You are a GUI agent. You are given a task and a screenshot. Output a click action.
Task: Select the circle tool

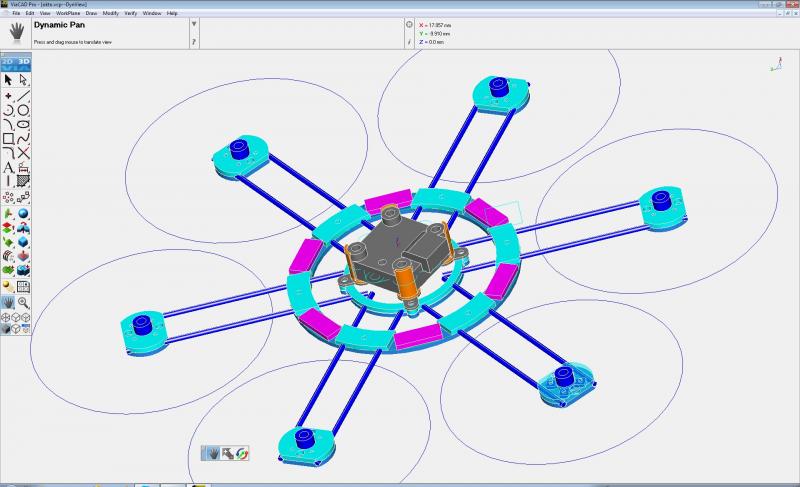coord(23,110)
